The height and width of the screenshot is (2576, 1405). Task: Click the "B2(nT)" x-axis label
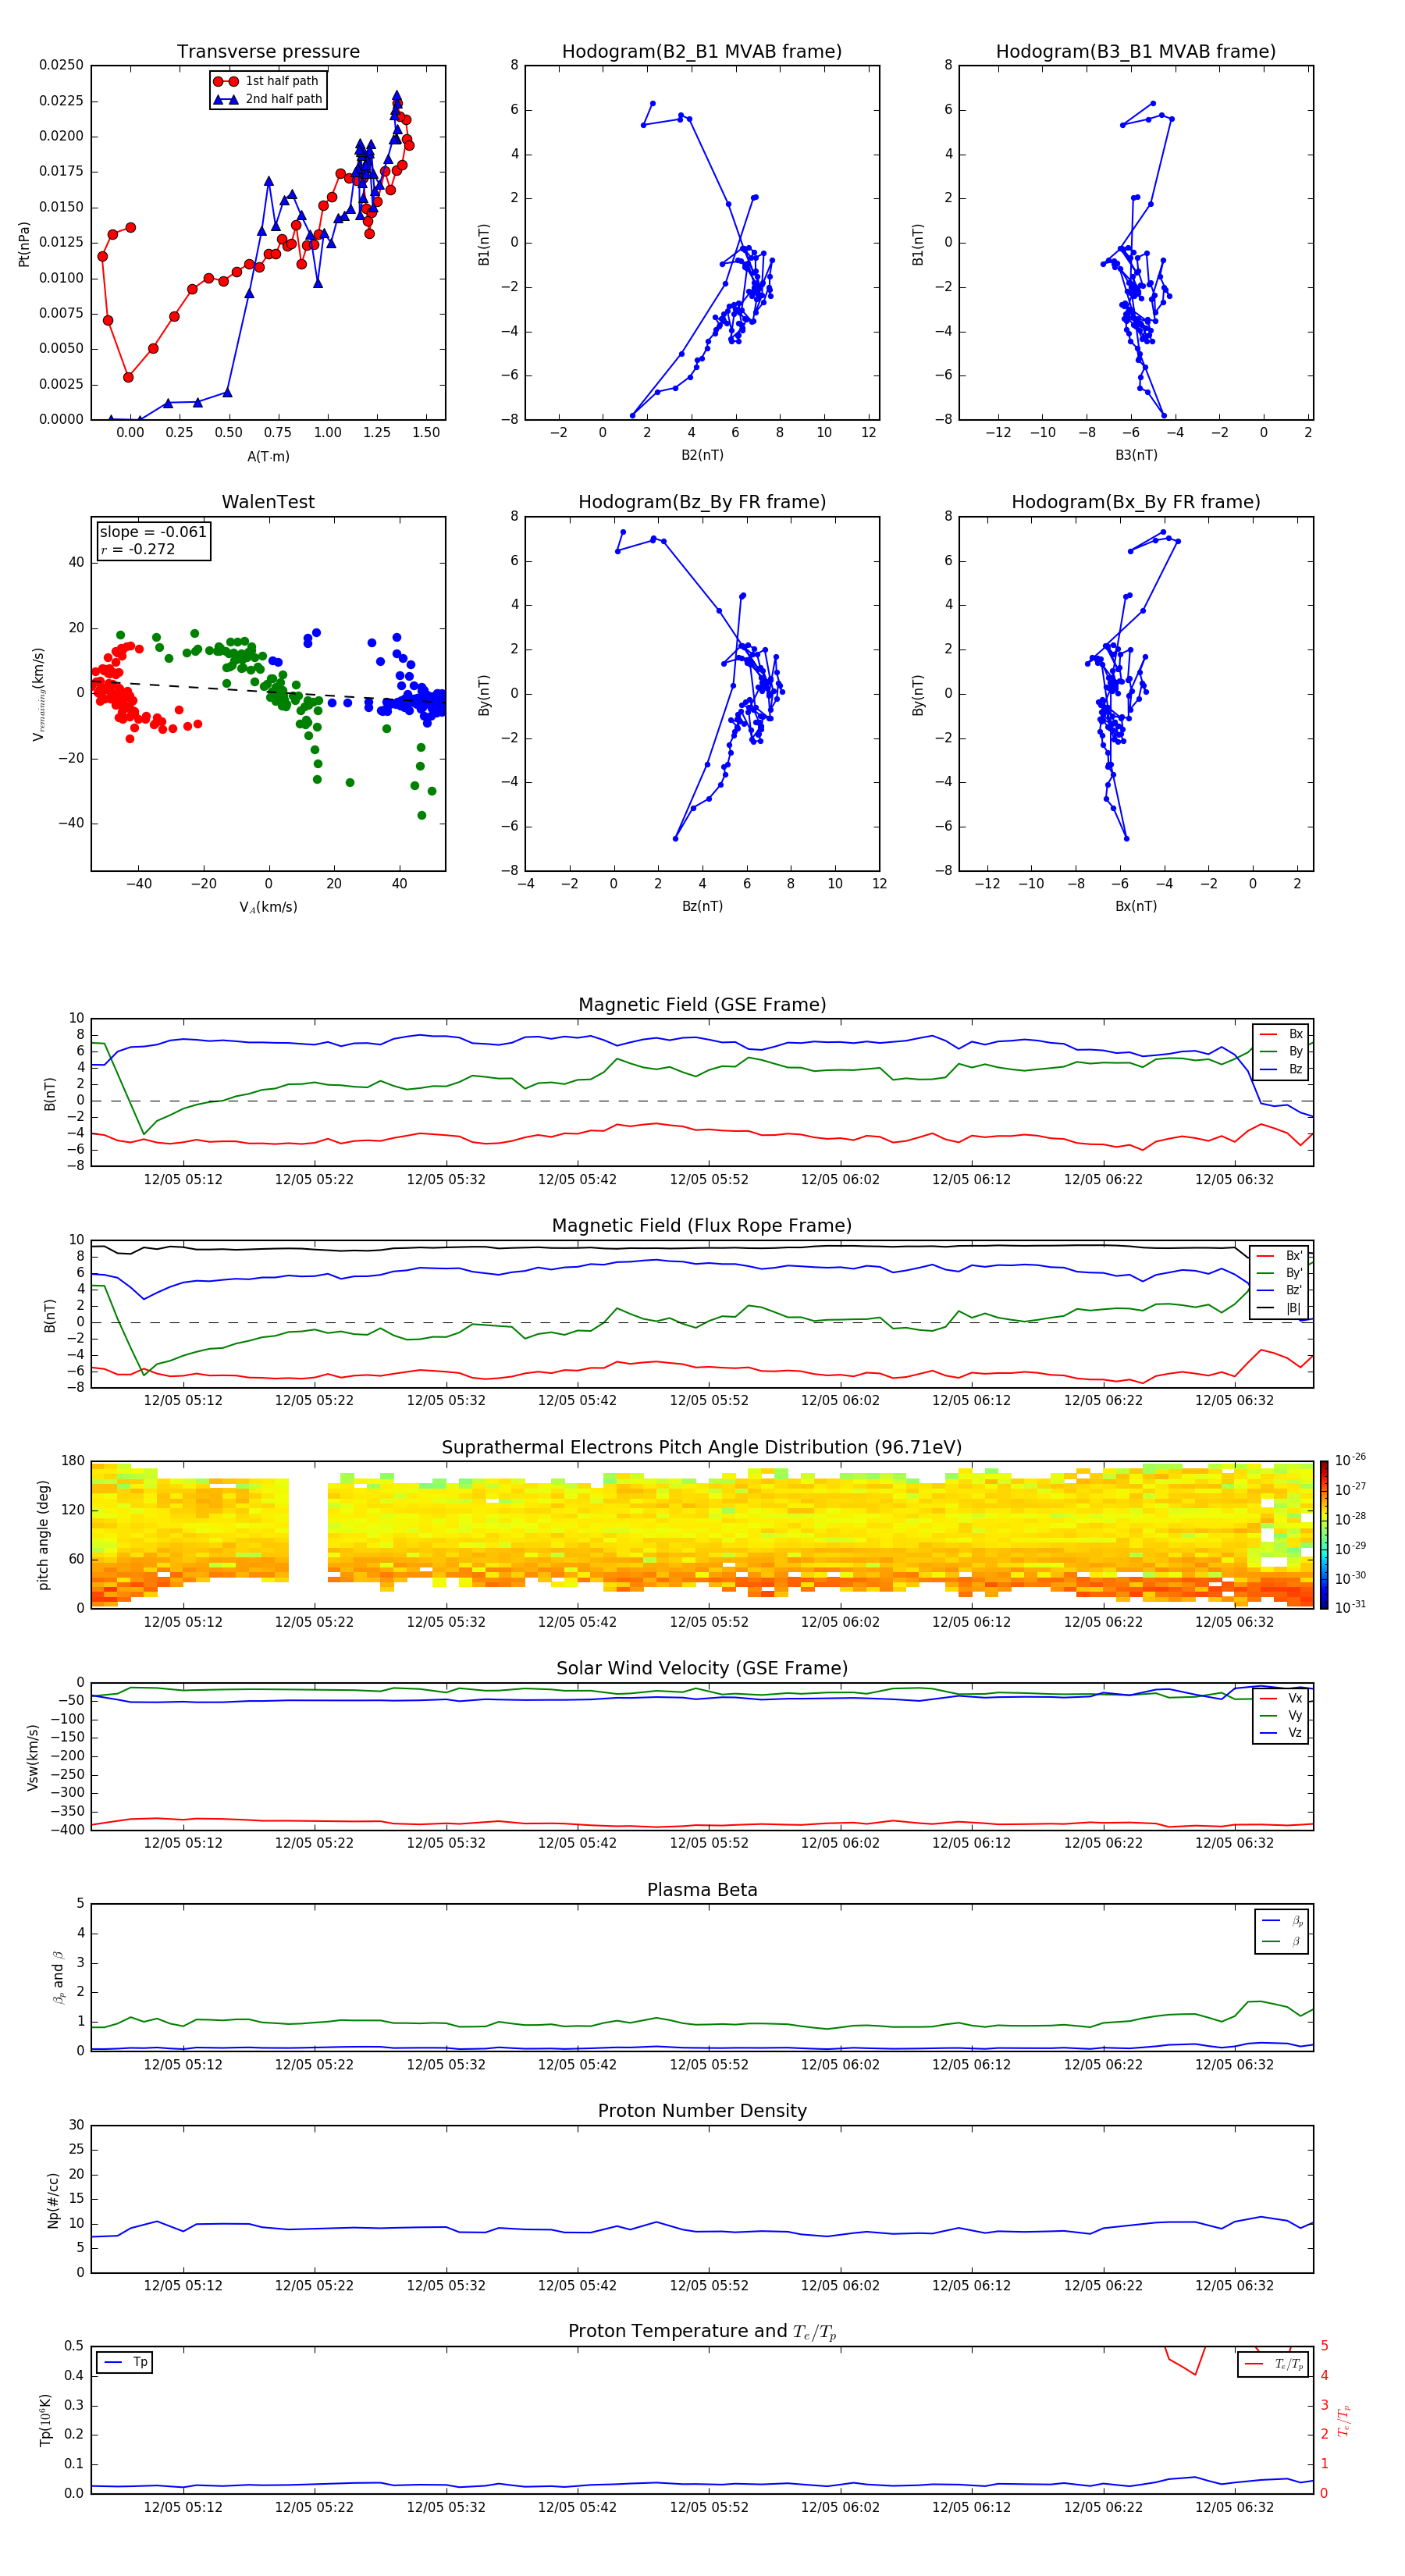click(x=702, y=455)
